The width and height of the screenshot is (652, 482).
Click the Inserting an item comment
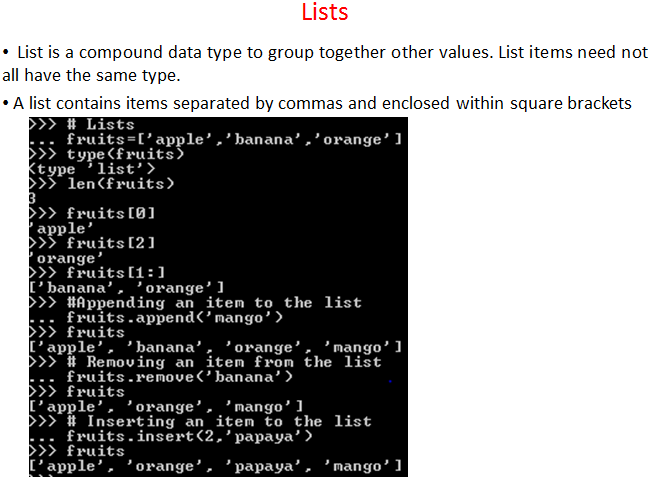tap(200, 421)
